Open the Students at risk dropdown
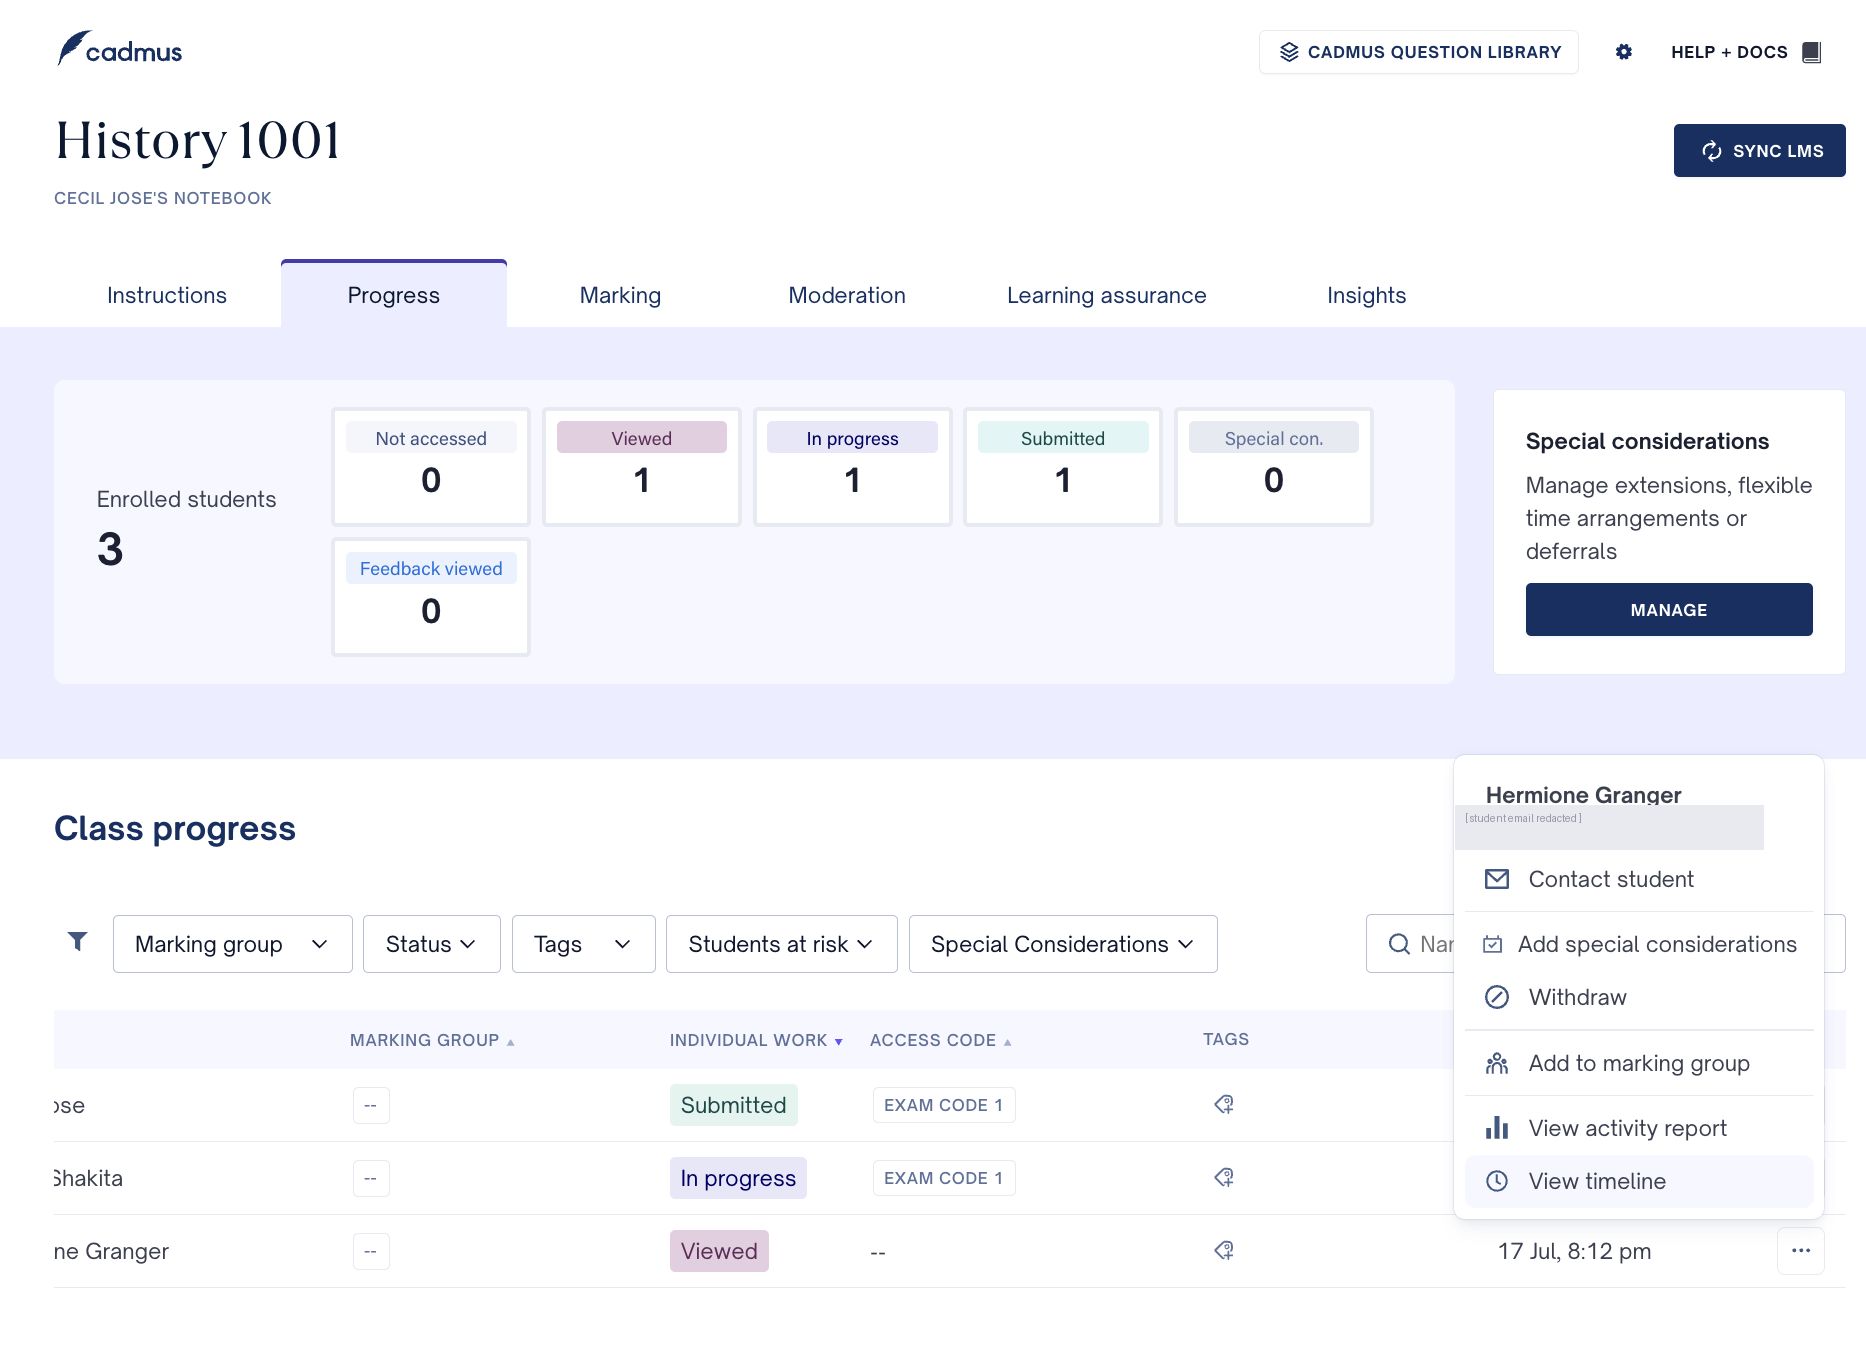 pyautogui.click(x=782, y=944)
